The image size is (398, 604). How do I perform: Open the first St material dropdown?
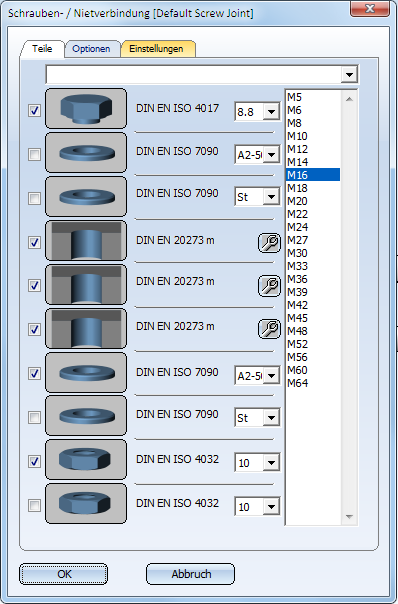(271, 197)
